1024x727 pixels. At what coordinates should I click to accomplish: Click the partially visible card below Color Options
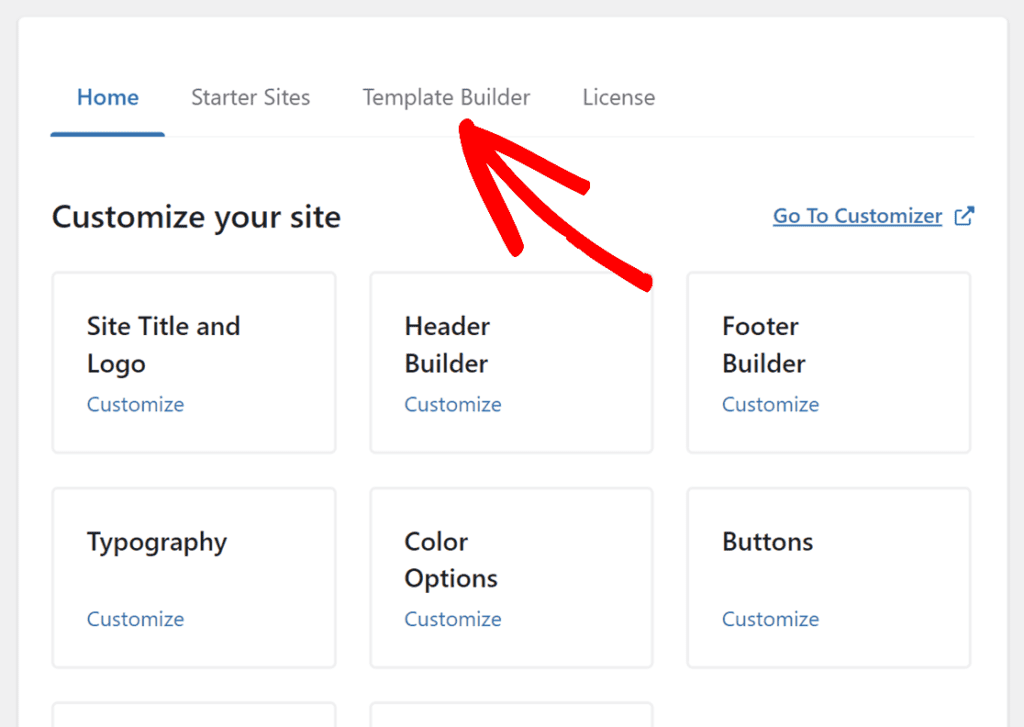[511, 715]
